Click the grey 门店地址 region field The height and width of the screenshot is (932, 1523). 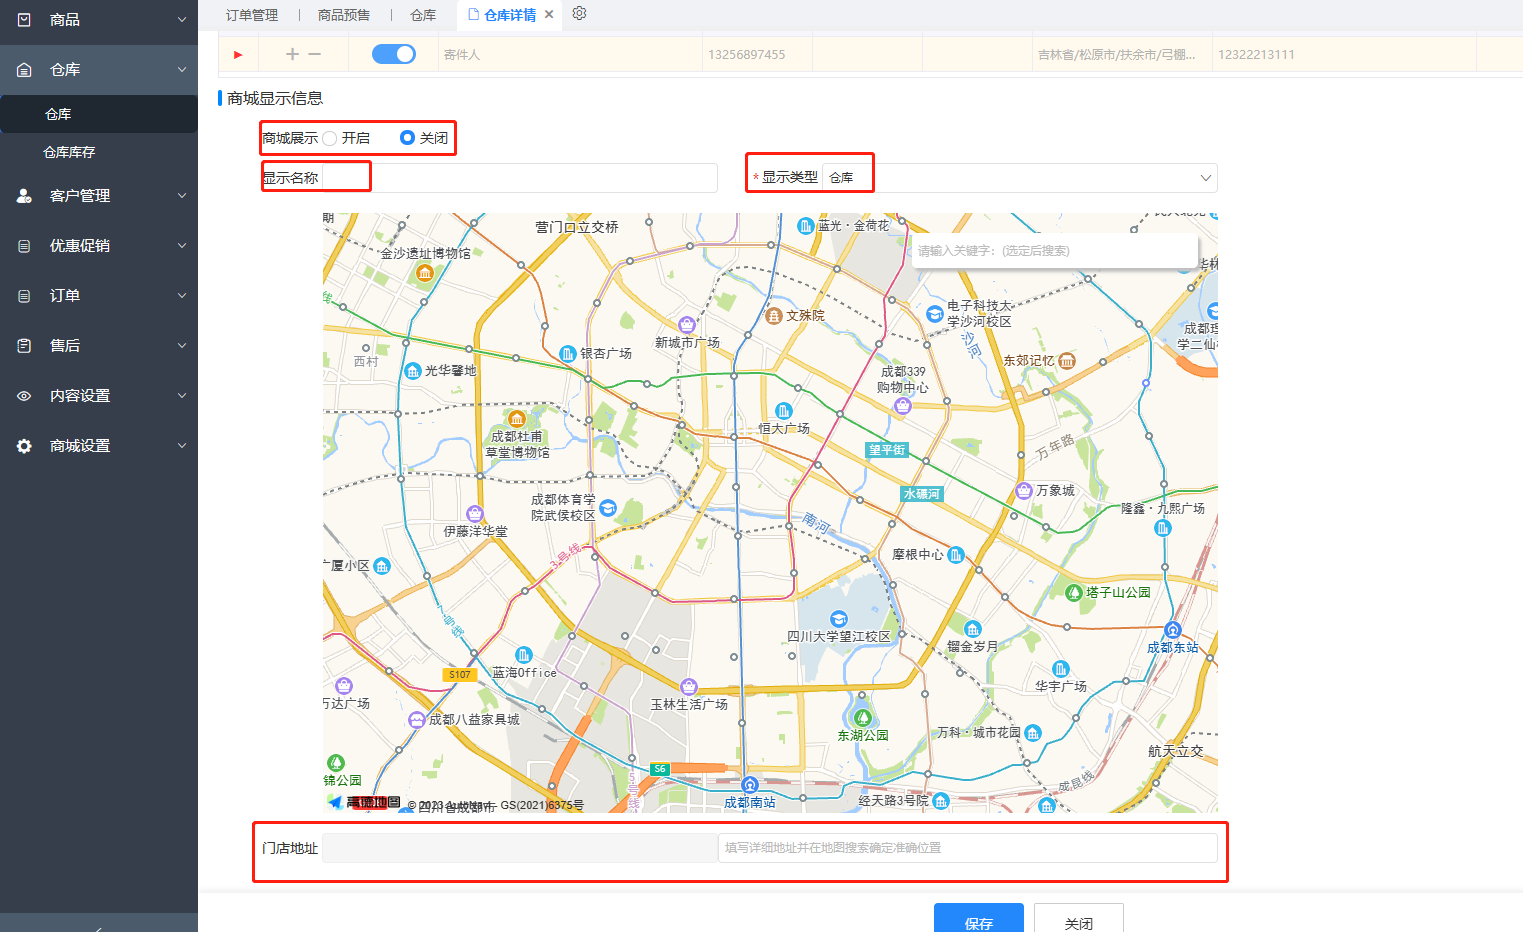click(520, 848)
